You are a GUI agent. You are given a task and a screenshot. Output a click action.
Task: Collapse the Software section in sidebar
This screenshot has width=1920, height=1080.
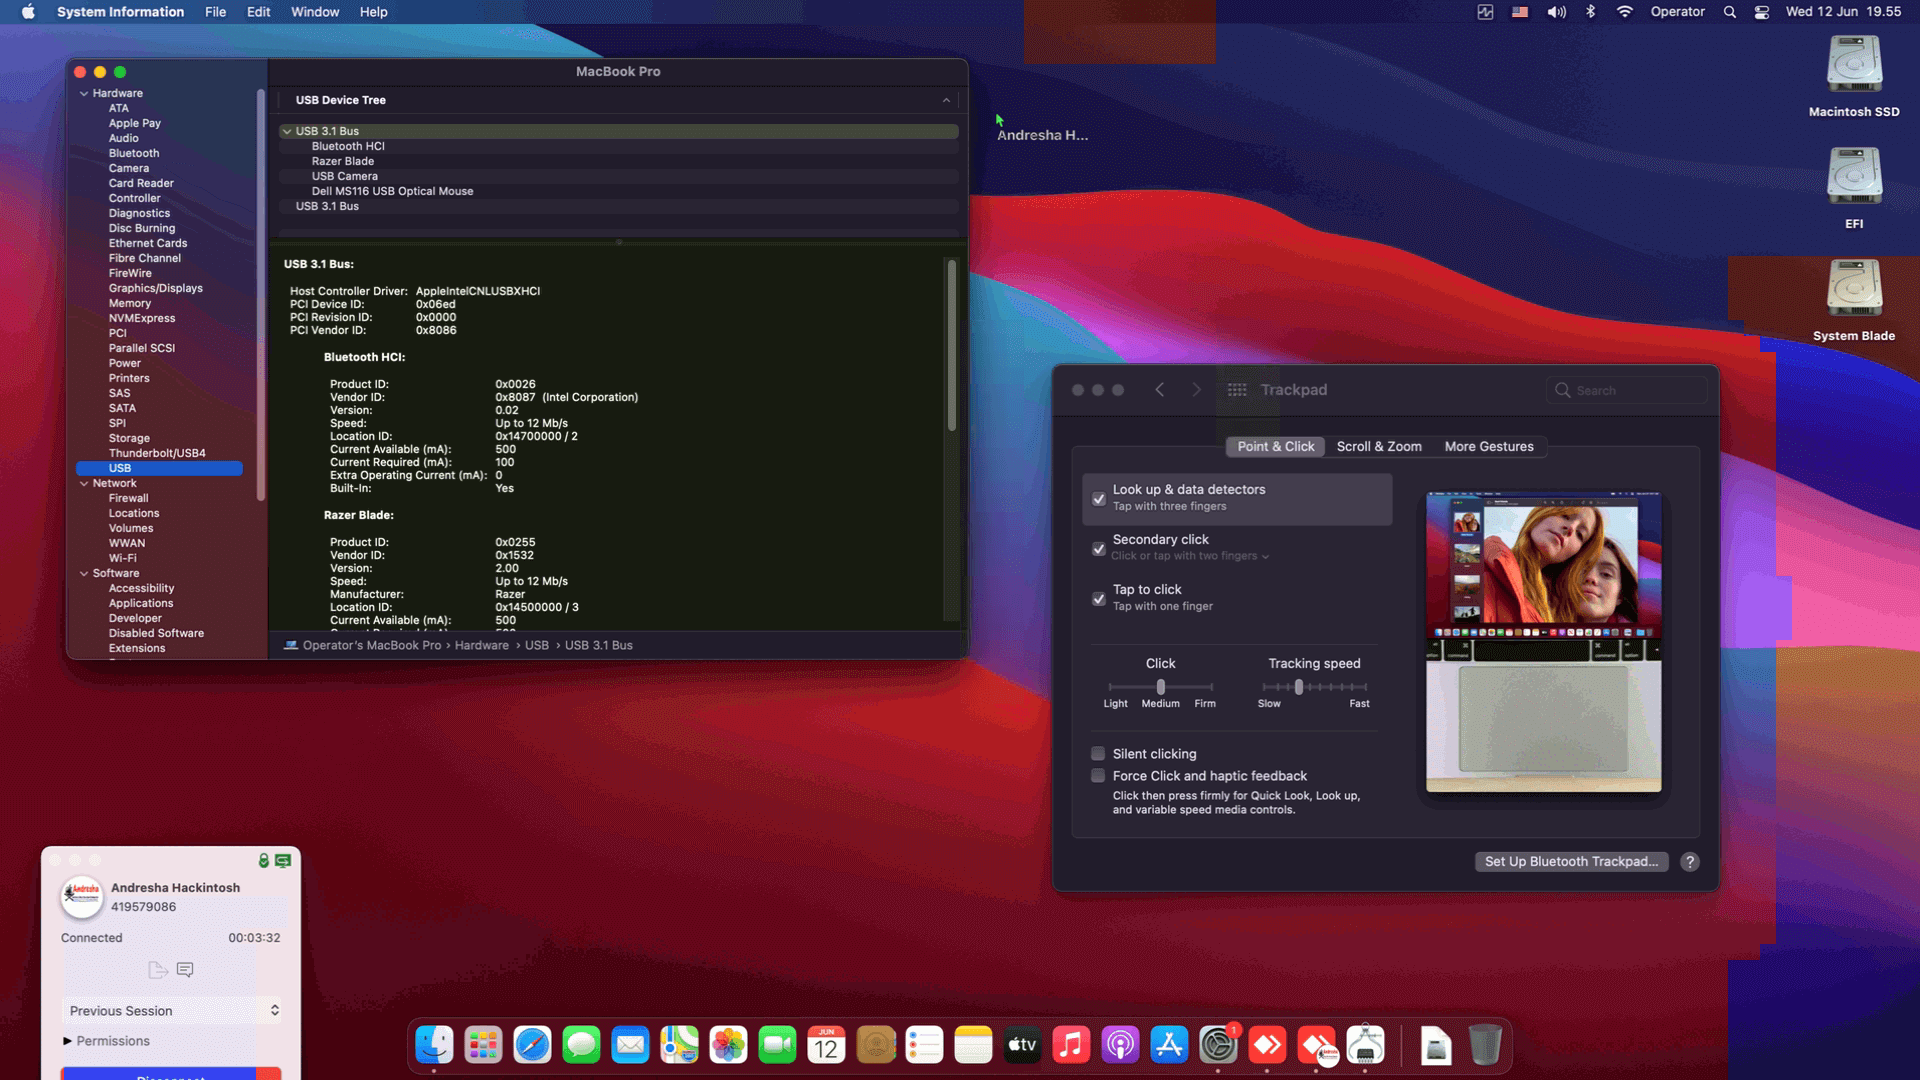point(84,573)
